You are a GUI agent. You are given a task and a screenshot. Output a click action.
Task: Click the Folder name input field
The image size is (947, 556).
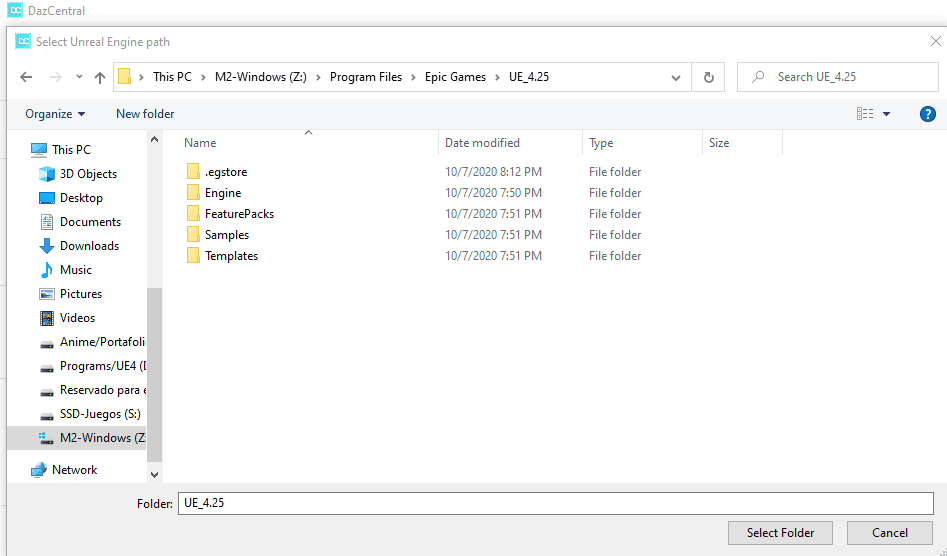click(x=555, y=503)
